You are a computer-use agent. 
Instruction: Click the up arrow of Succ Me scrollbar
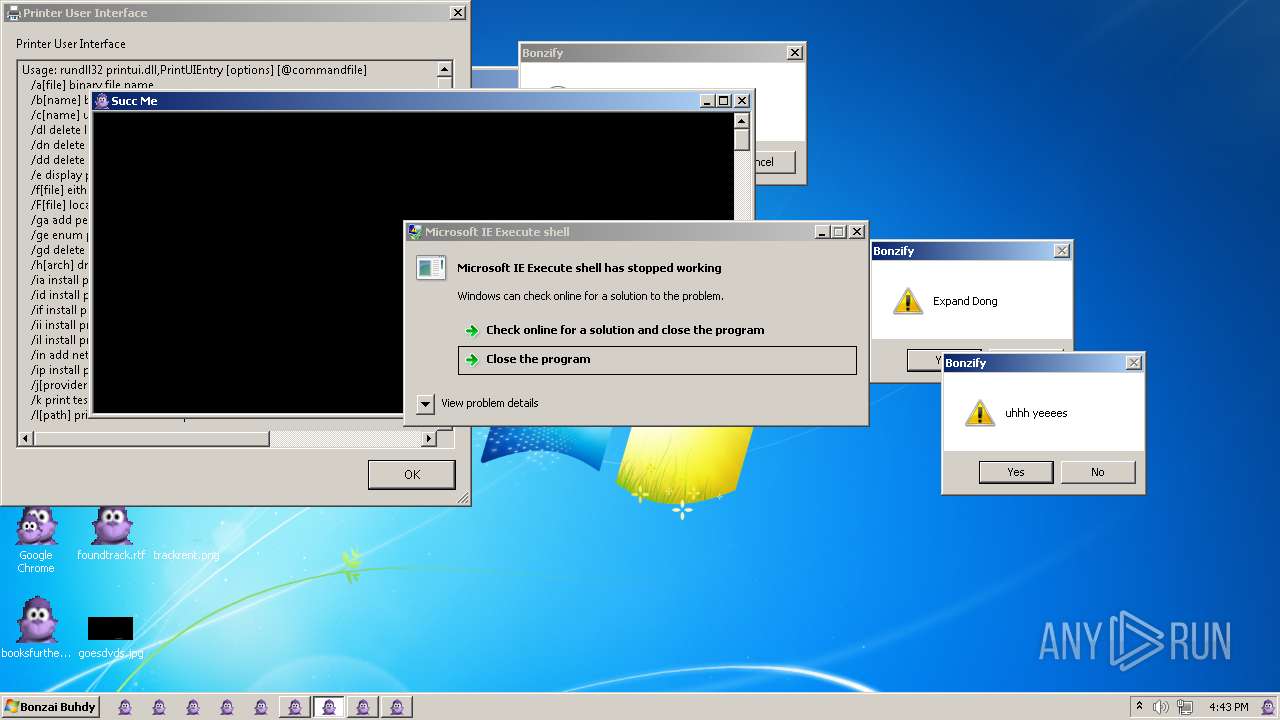[x=741, y=120]
